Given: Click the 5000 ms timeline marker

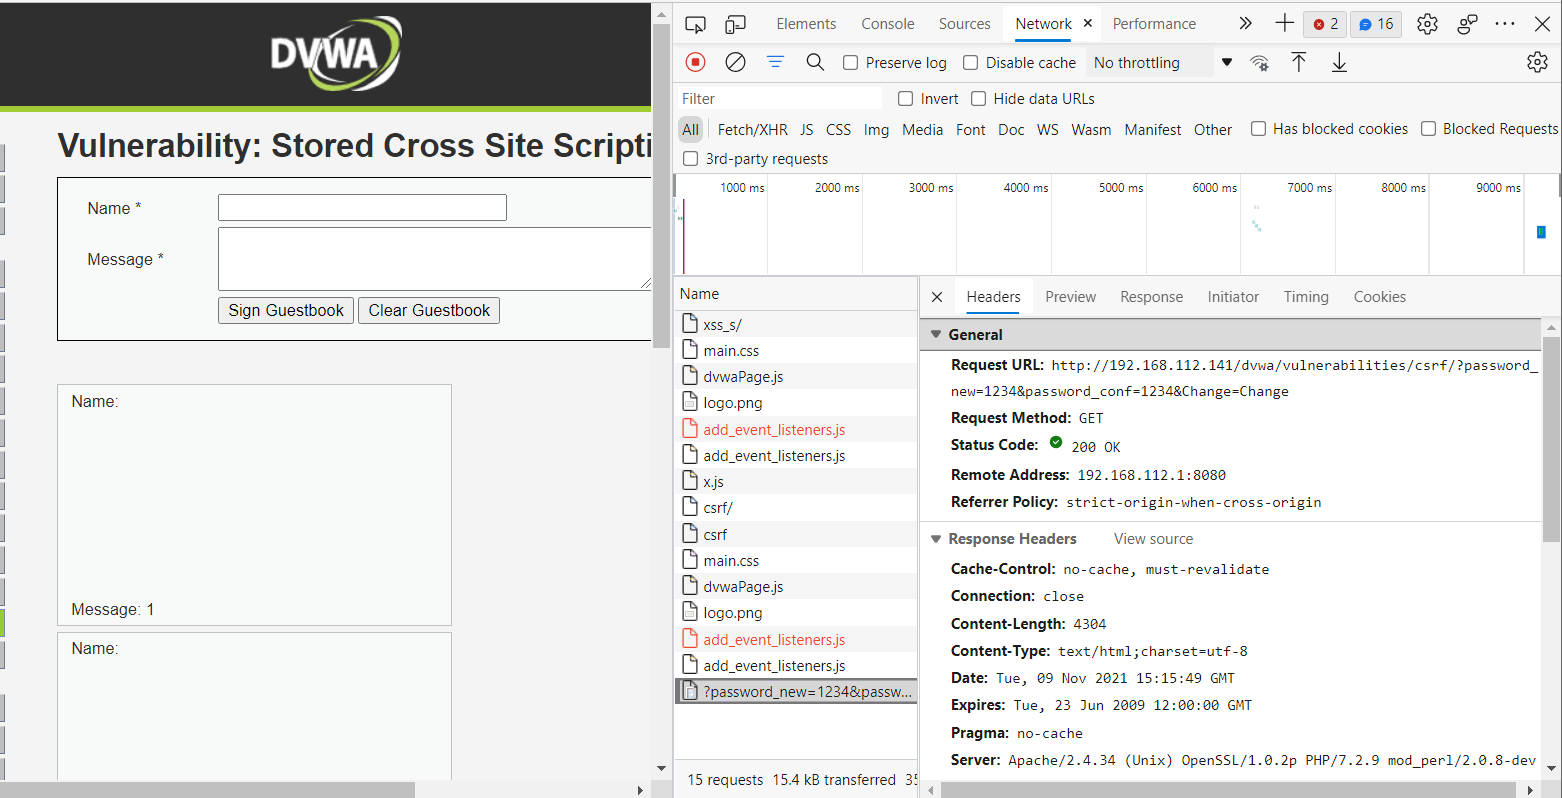Looking at the screenshot, I should coord(1121,188).
